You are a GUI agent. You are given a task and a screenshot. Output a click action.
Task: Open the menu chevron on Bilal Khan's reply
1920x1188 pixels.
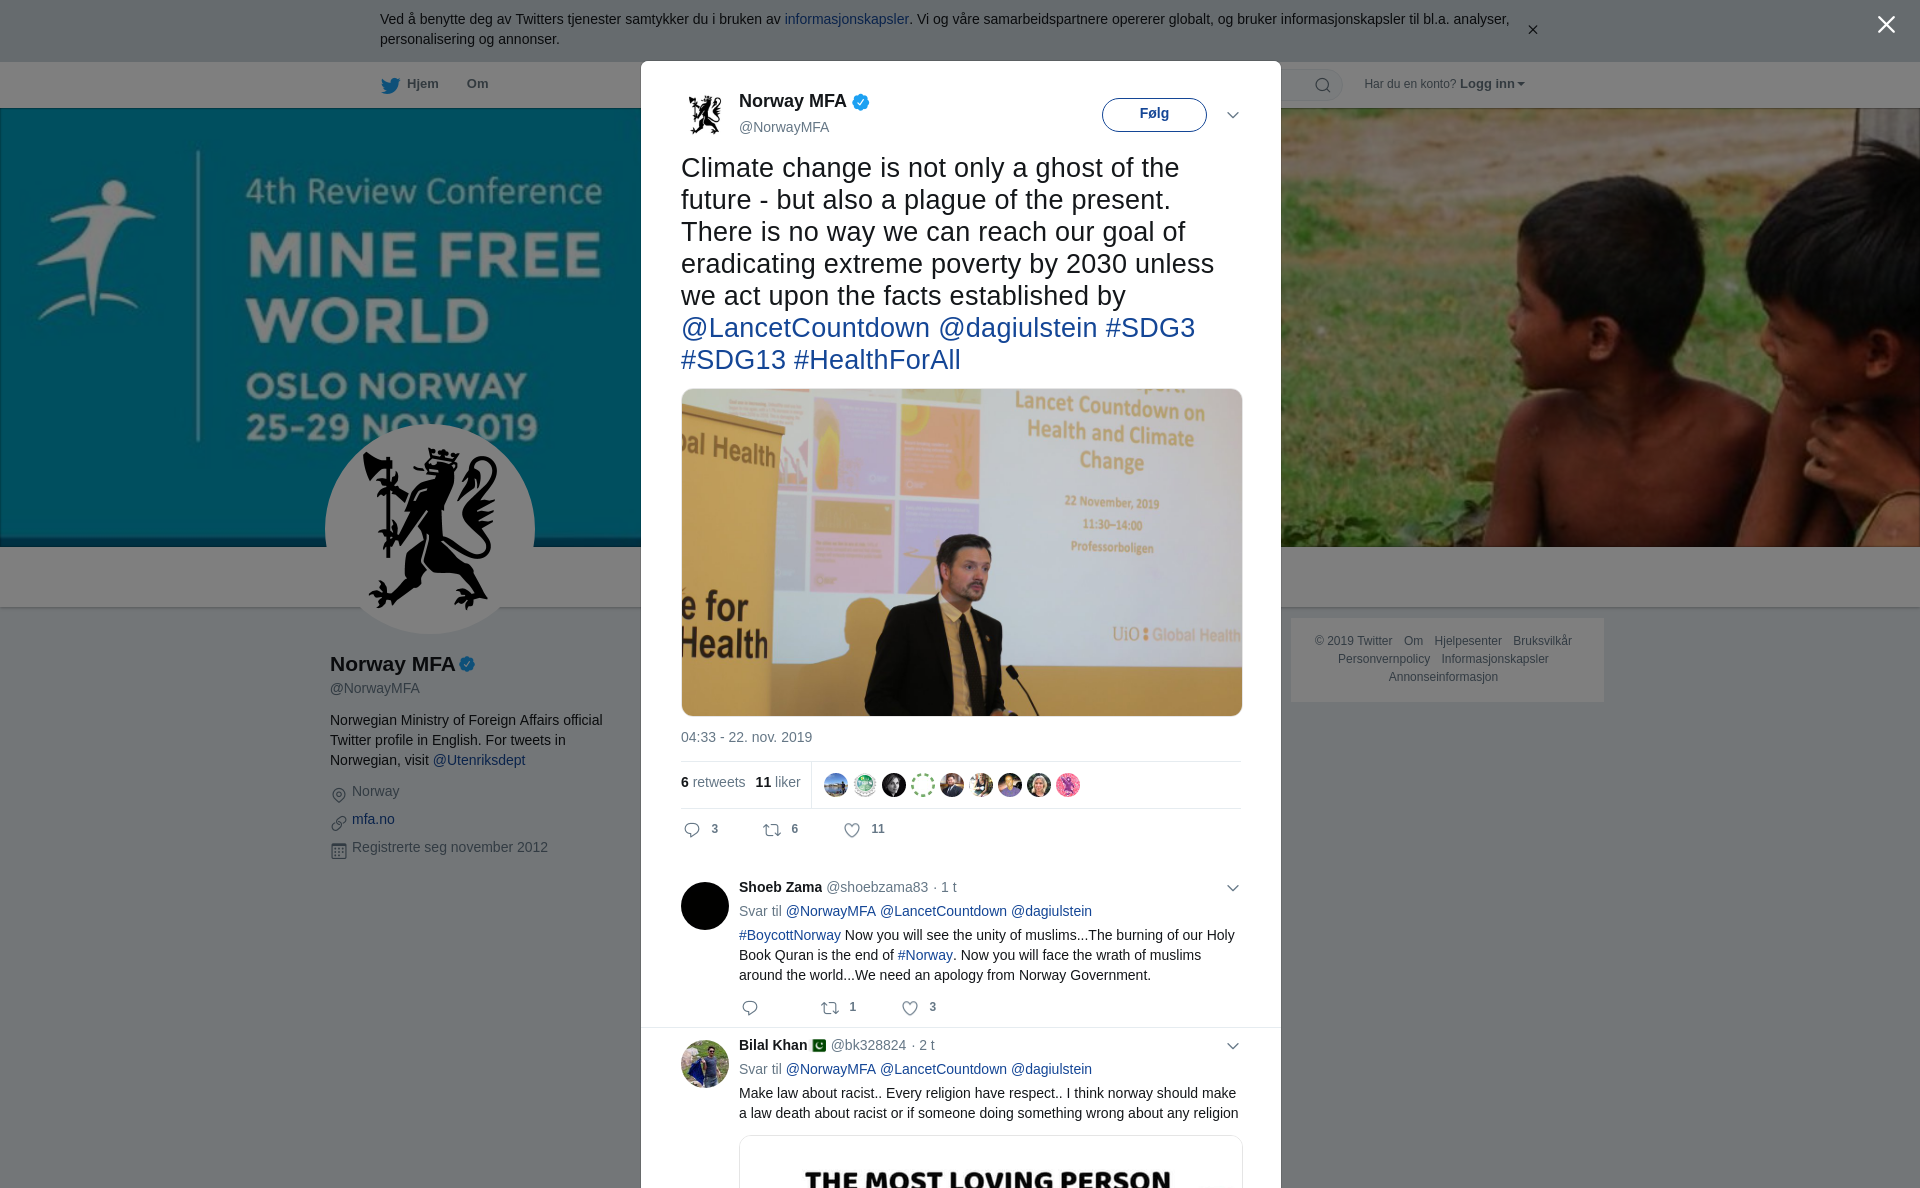click(x=1233, y=1046)
